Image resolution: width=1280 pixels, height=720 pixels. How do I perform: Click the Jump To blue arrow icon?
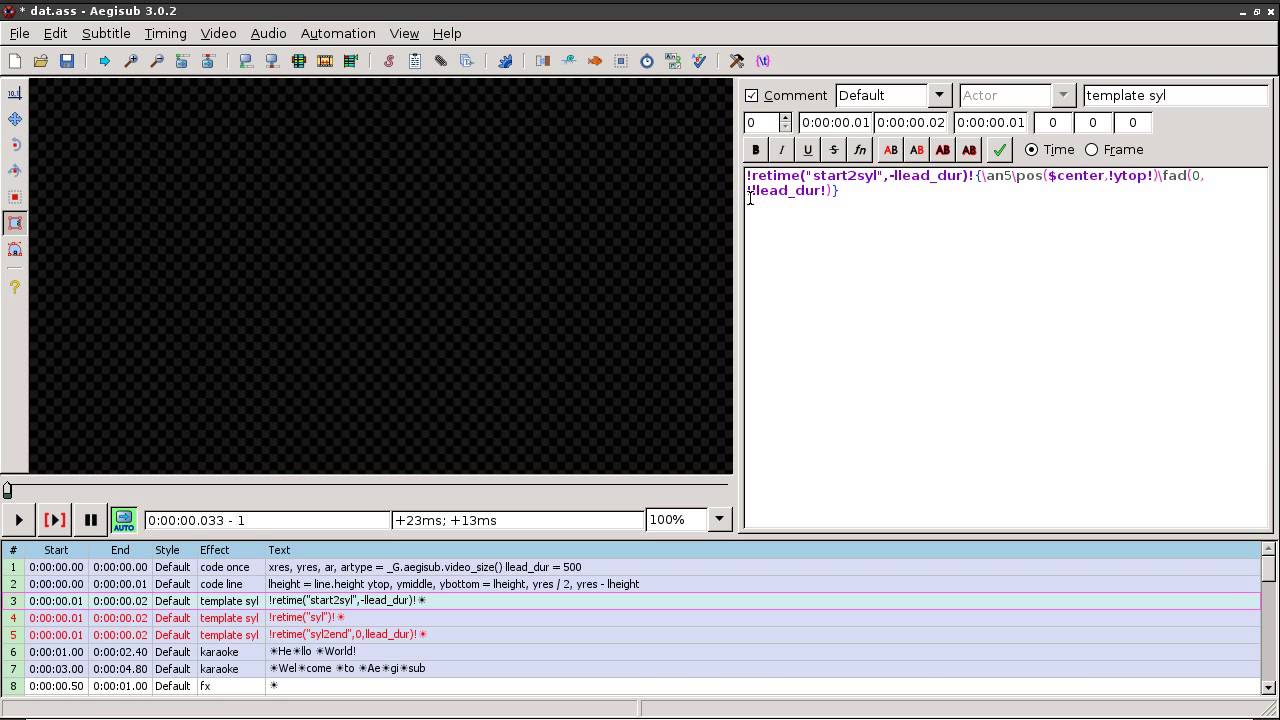coord(104,61)
